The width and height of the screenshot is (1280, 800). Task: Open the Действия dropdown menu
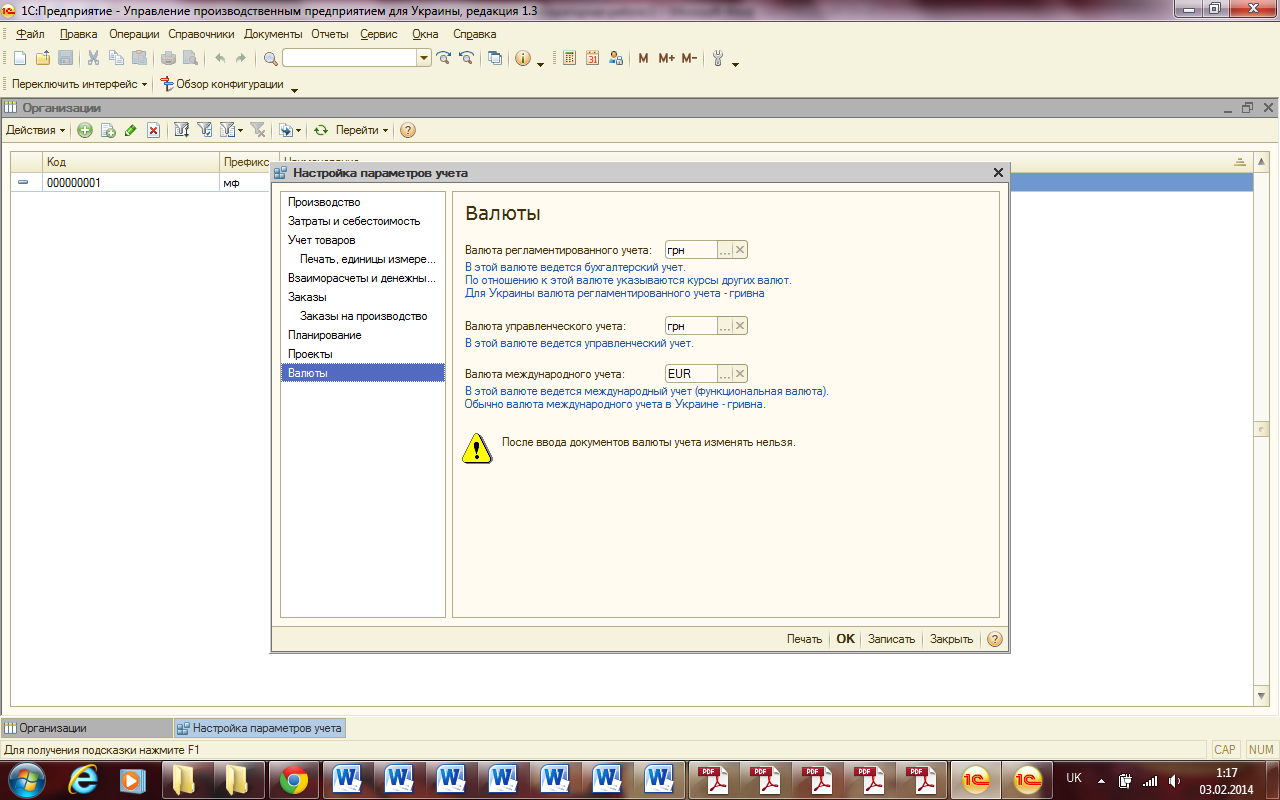36,130
